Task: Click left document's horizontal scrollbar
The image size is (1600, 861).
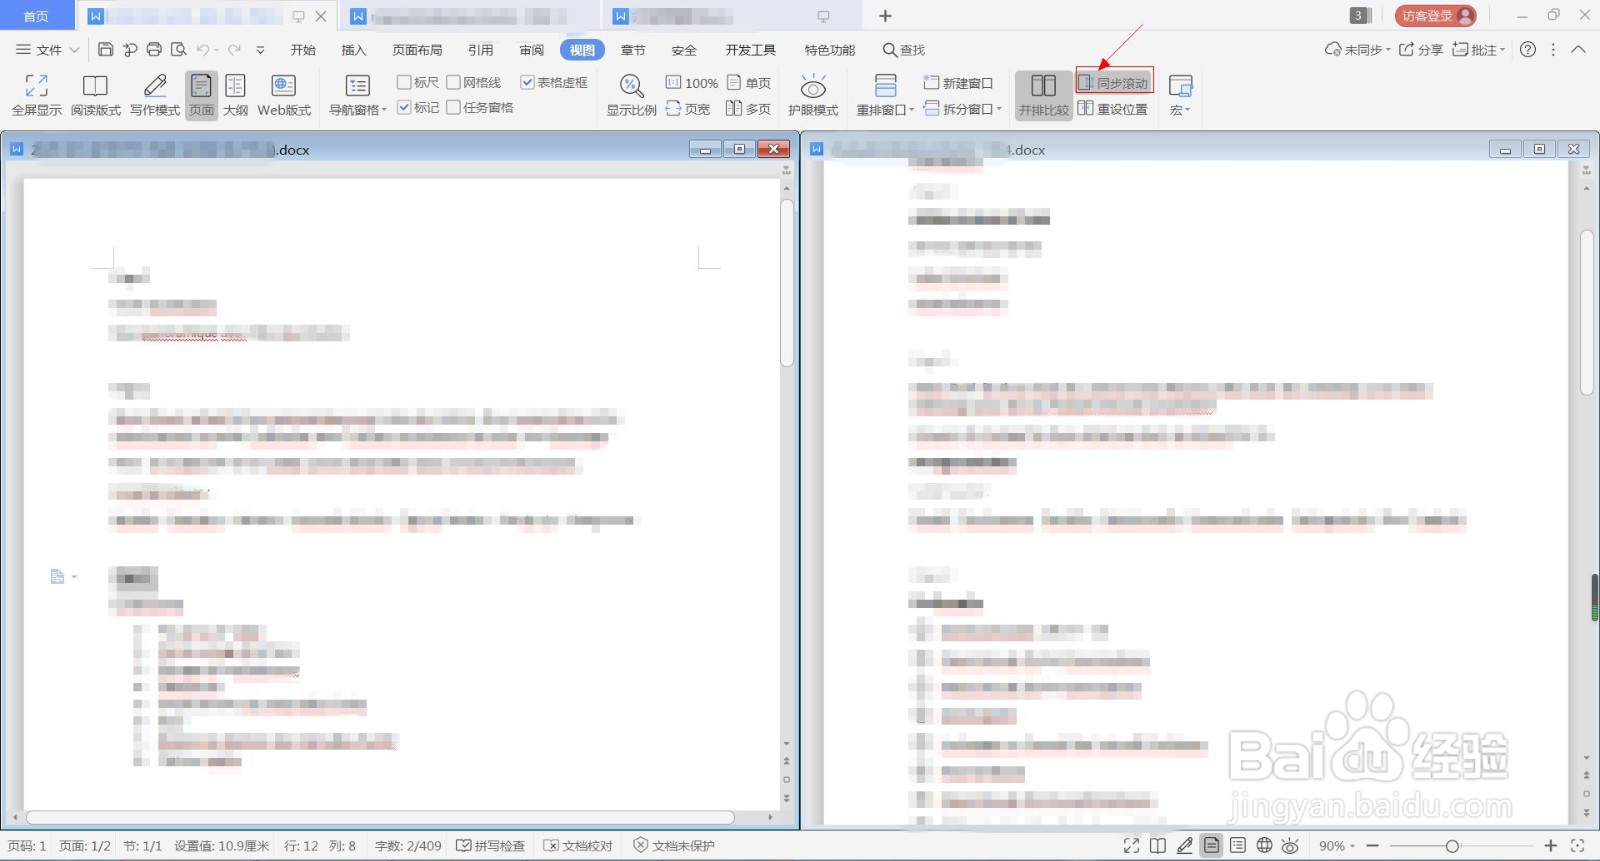Action: [380, 817]
